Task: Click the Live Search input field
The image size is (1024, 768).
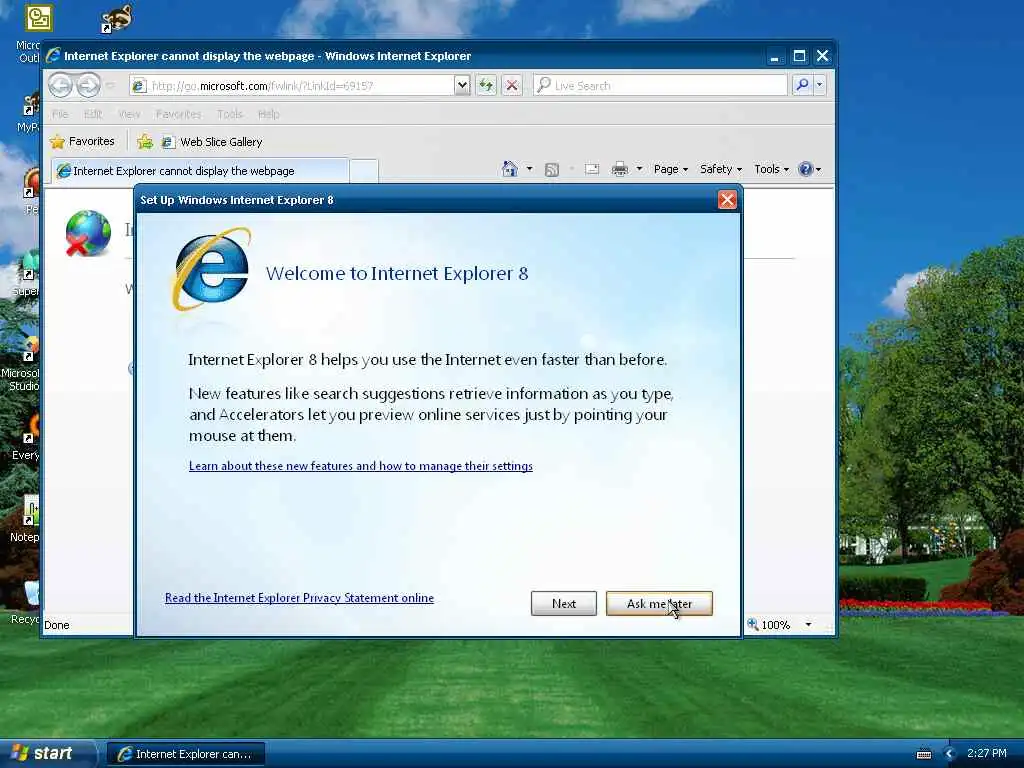Action: 661,86
